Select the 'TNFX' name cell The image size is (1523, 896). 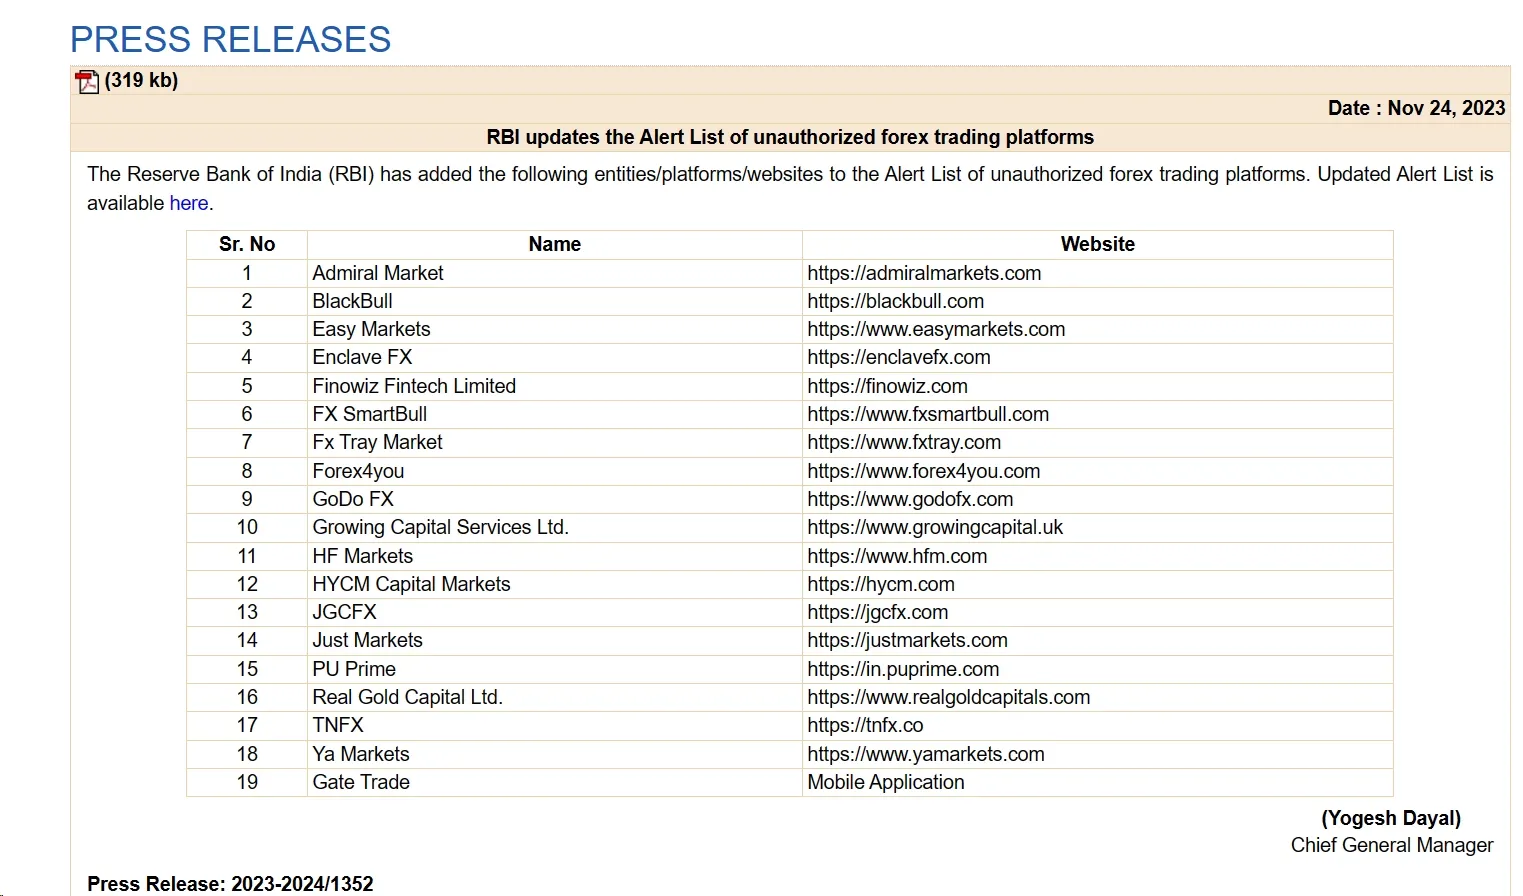555,725
